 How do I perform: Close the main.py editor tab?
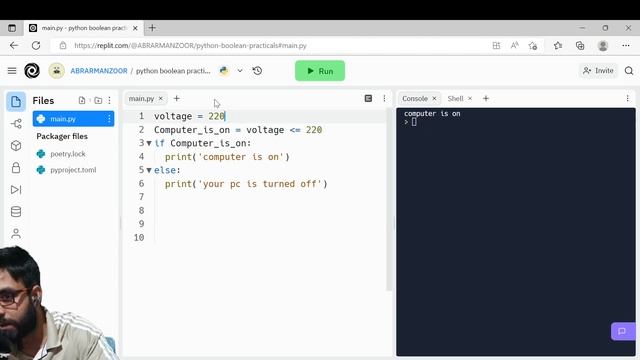point(161,98)
